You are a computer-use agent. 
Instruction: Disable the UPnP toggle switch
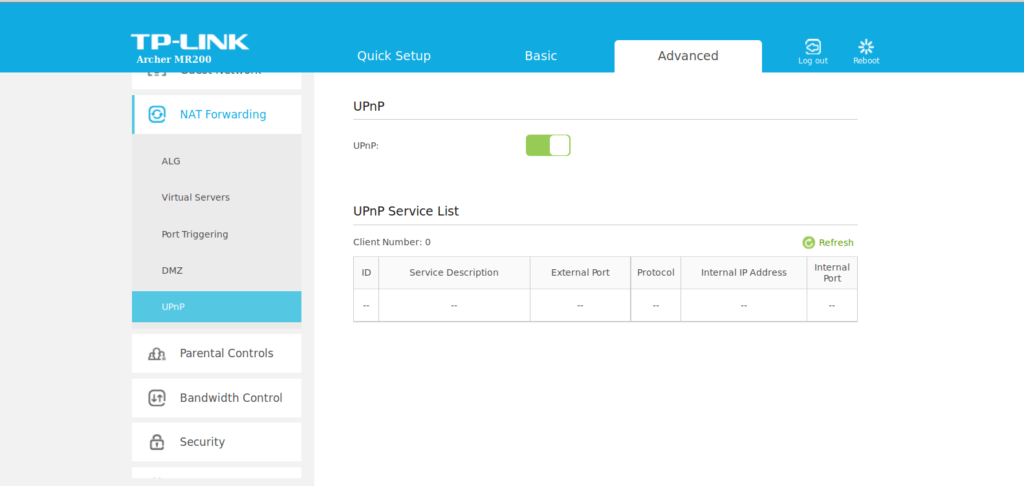(548, 146)
